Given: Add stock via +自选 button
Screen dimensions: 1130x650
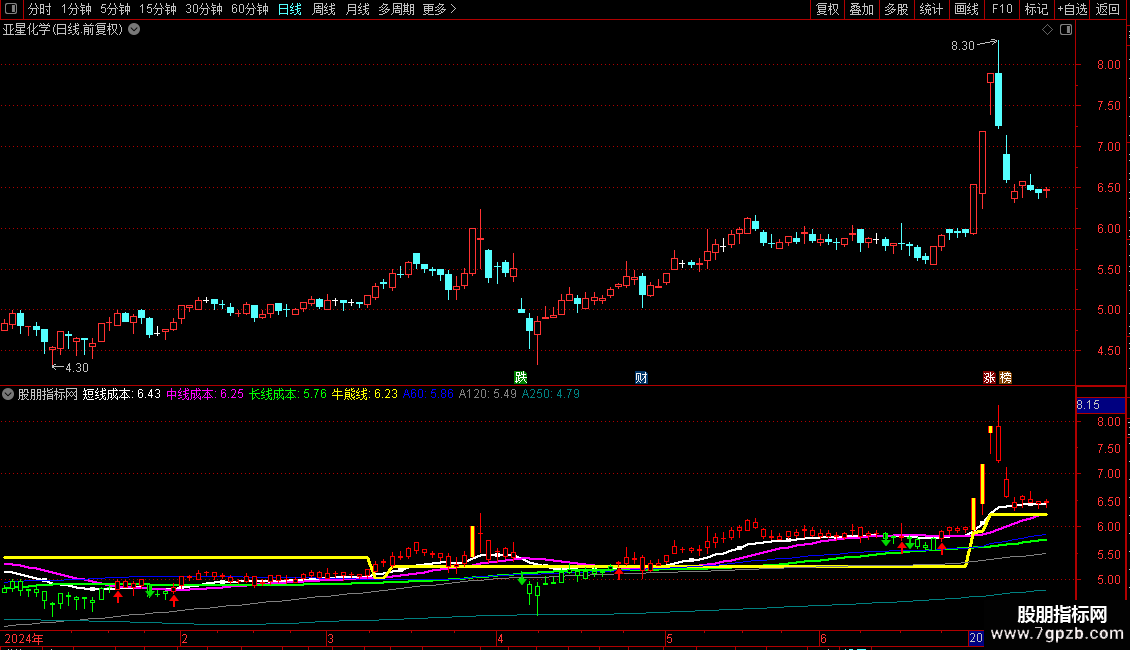Looking at the screenshot, I should click(1072, 9).
